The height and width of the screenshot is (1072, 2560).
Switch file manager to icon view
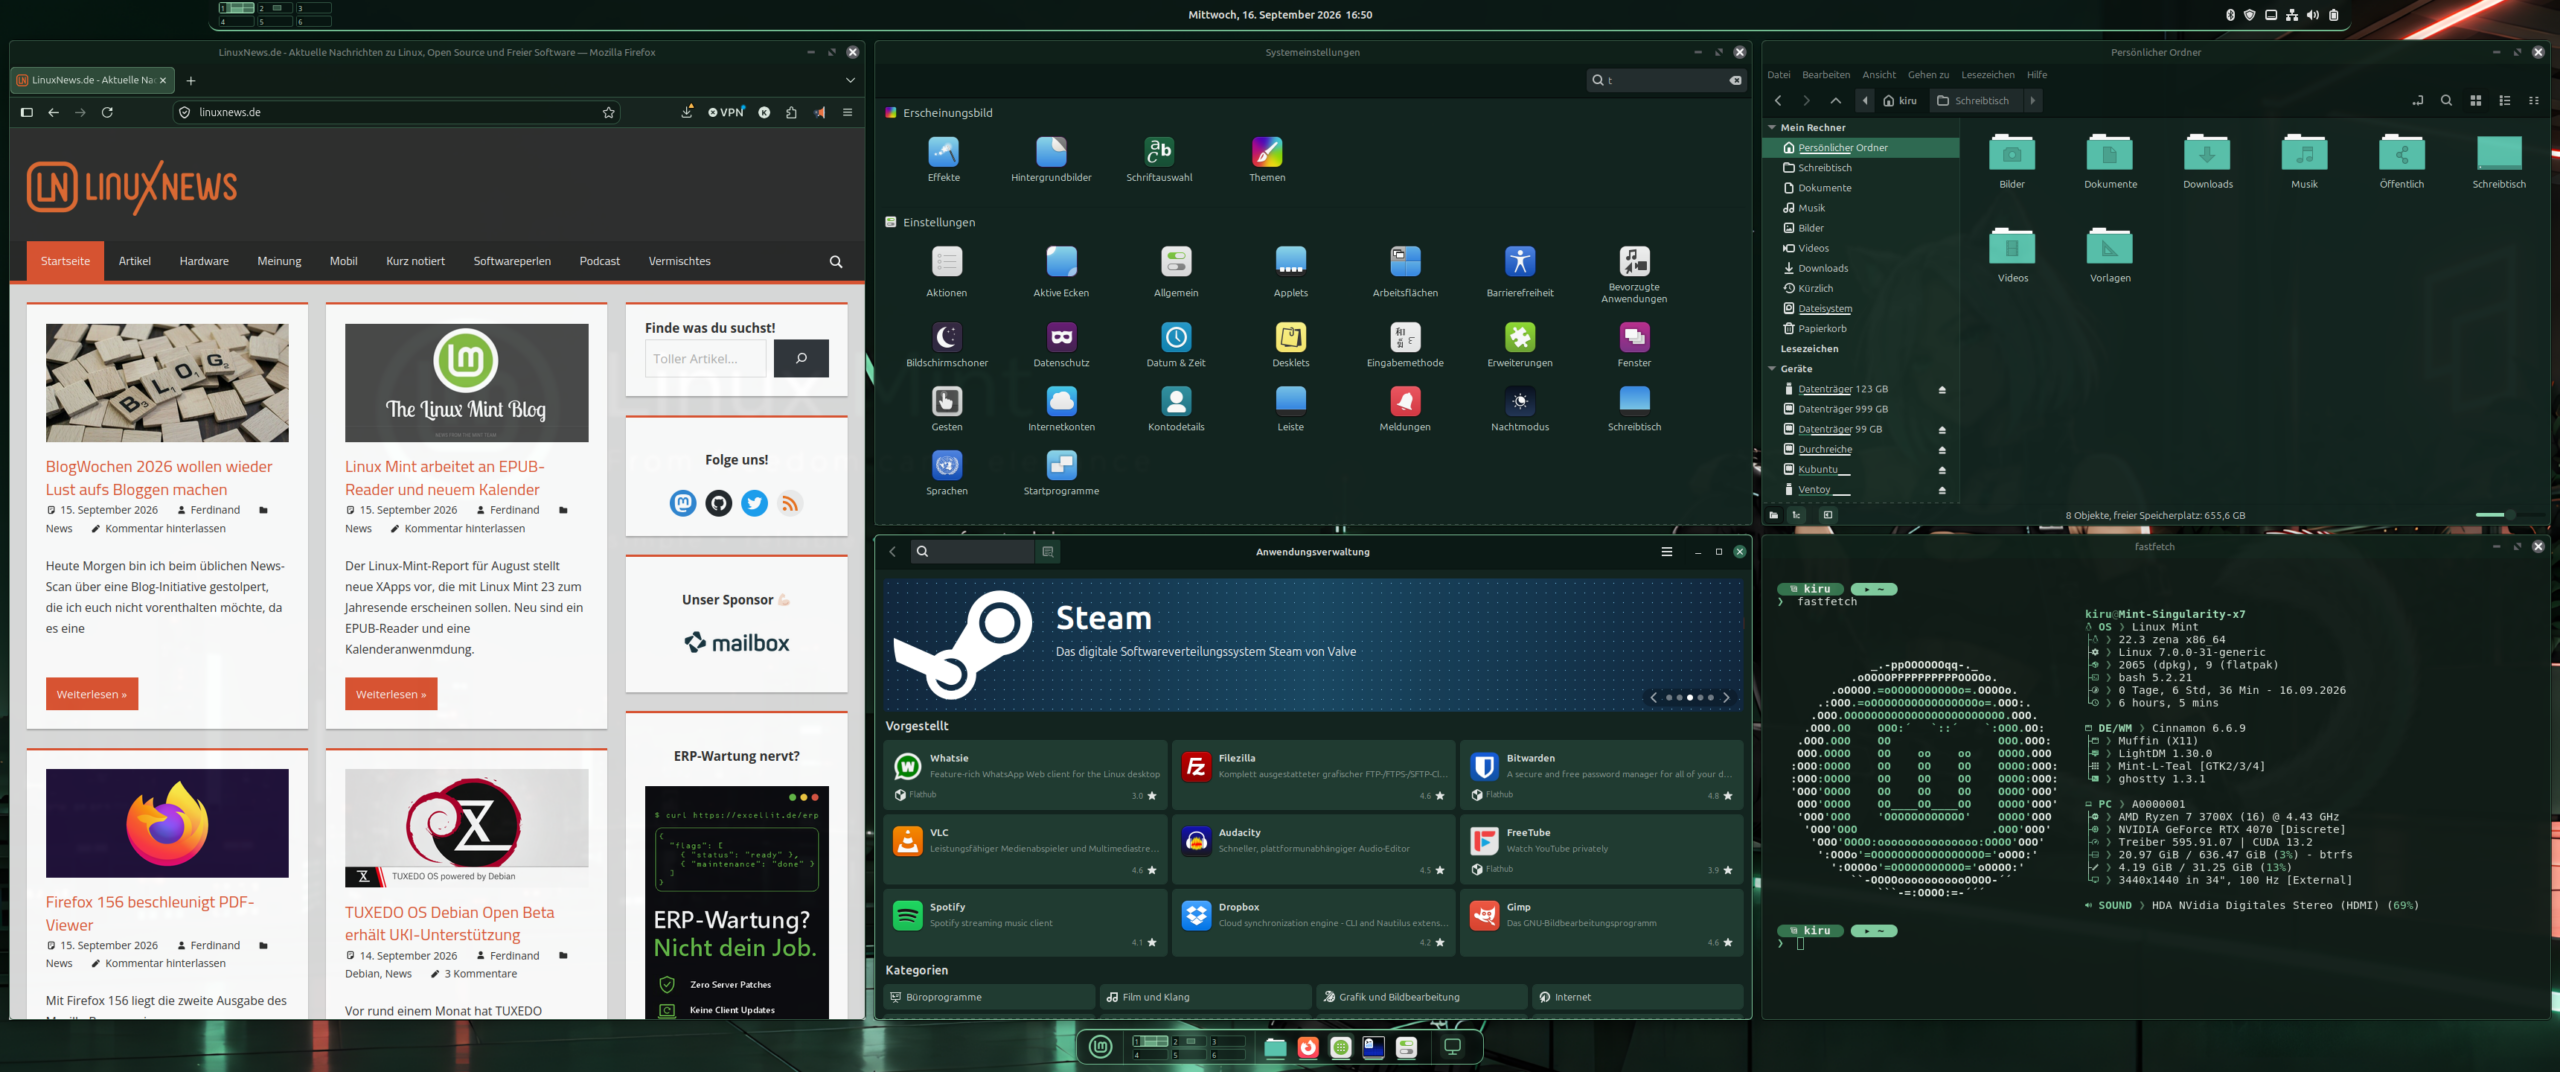tap(2476, 100)
